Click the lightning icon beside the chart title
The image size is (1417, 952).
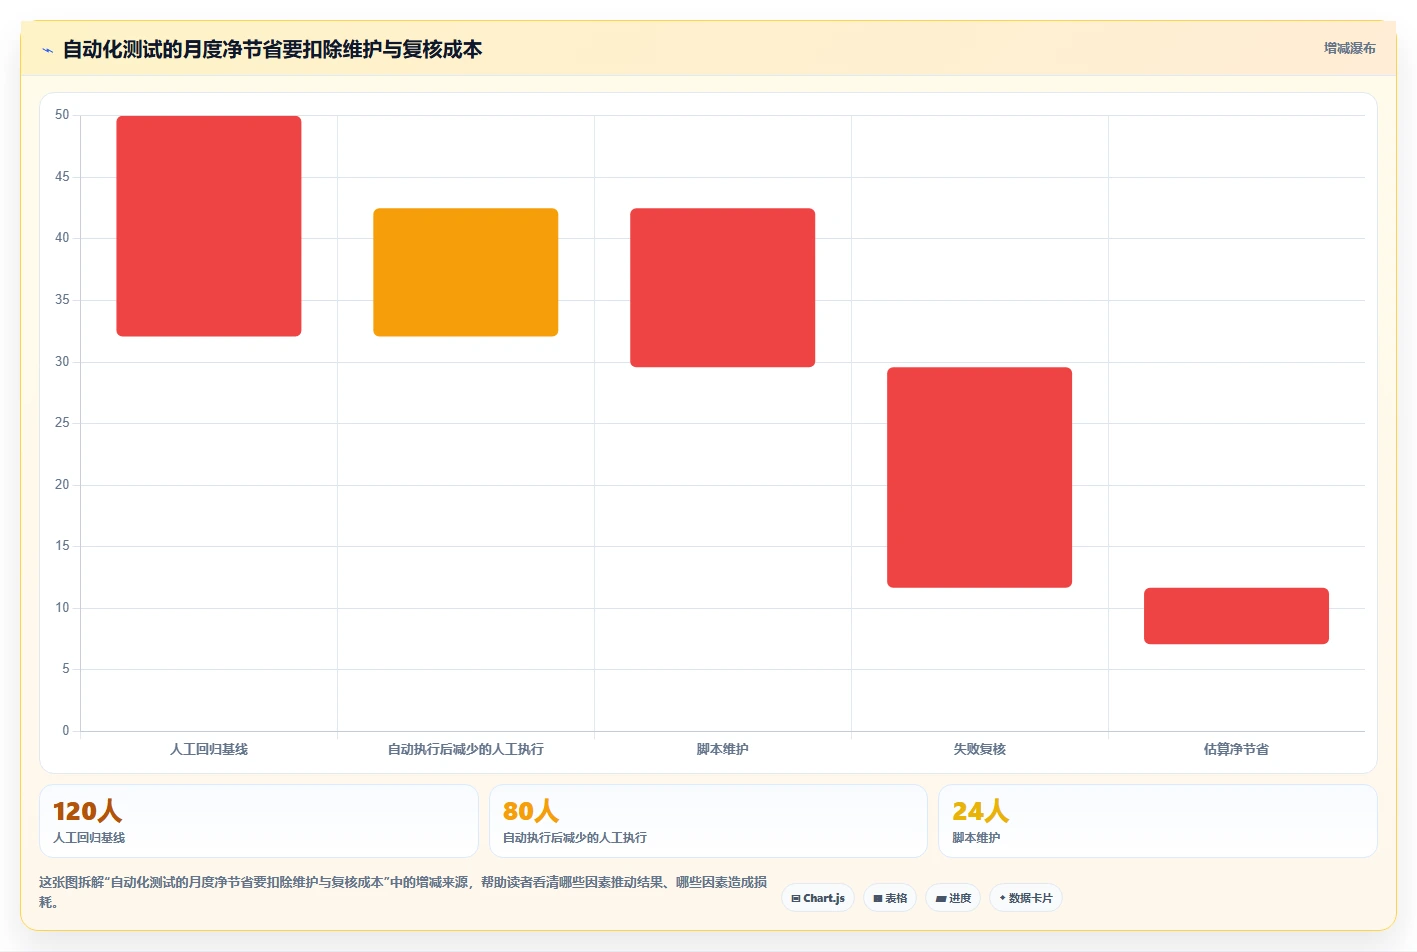pos(47,50)
